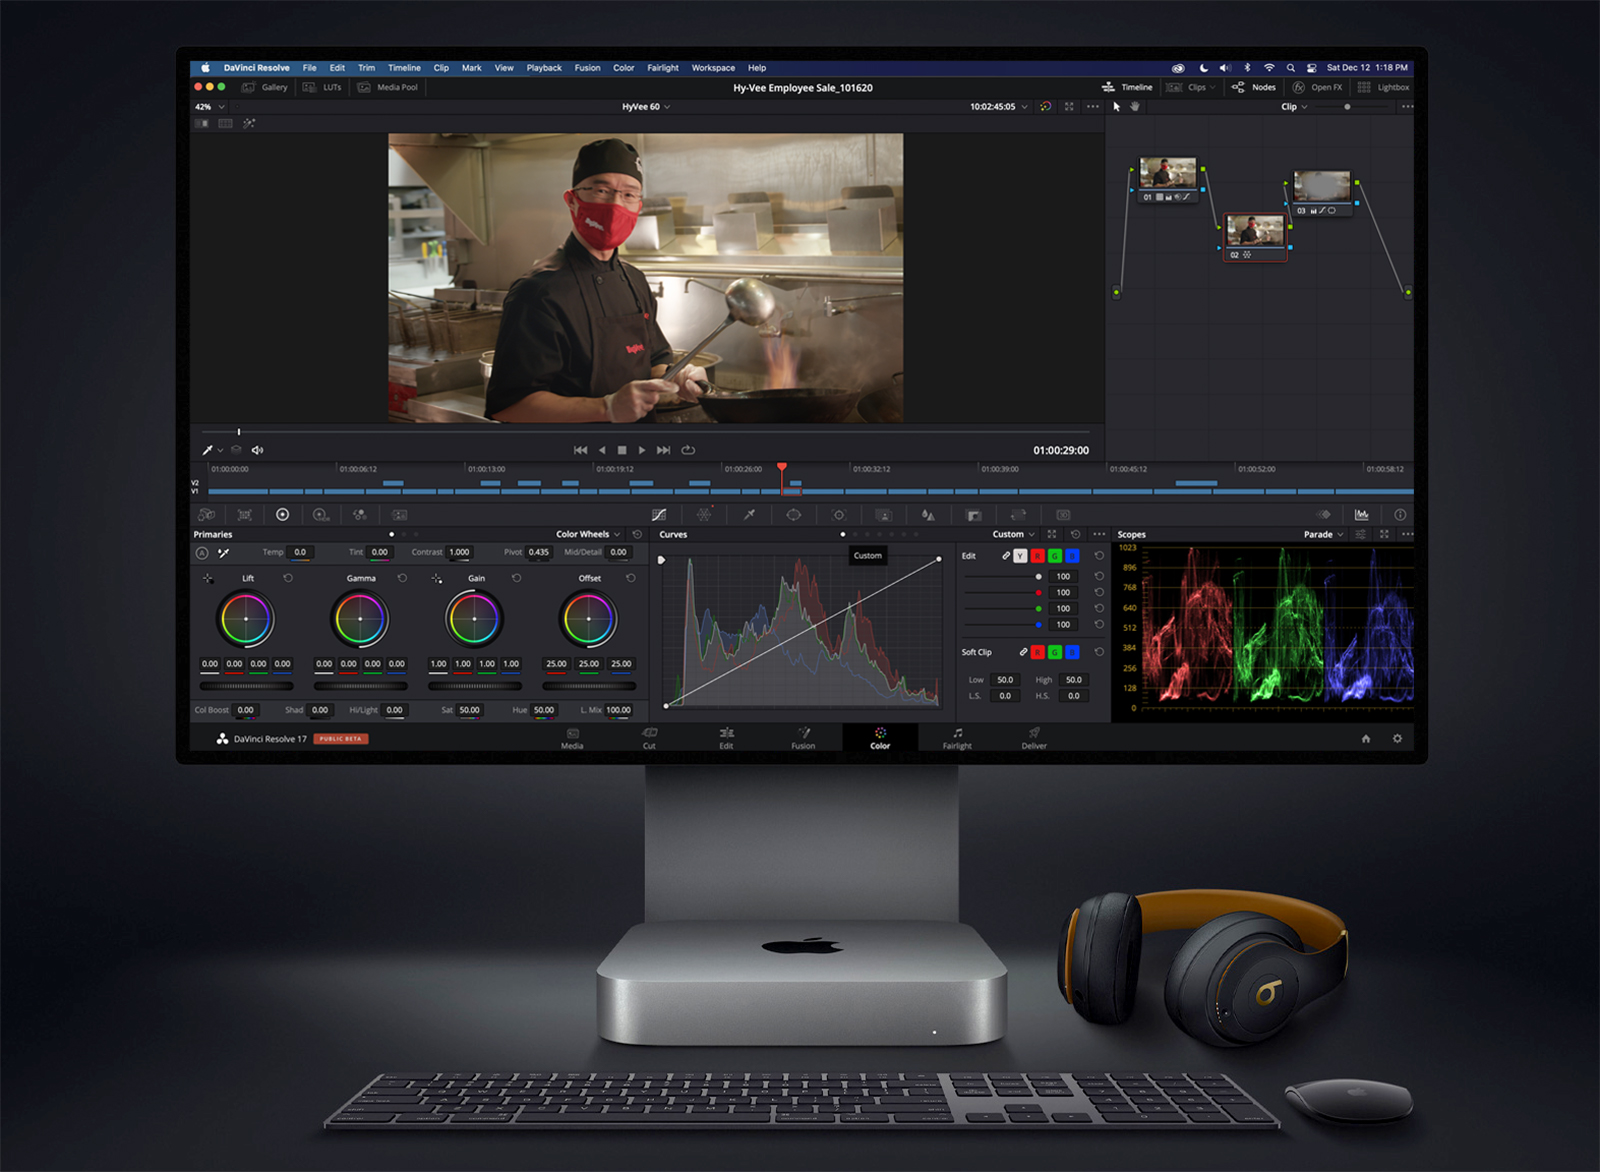Open the Fairlight menu in menu bar
The image size is (1600, 1172).
662,68
